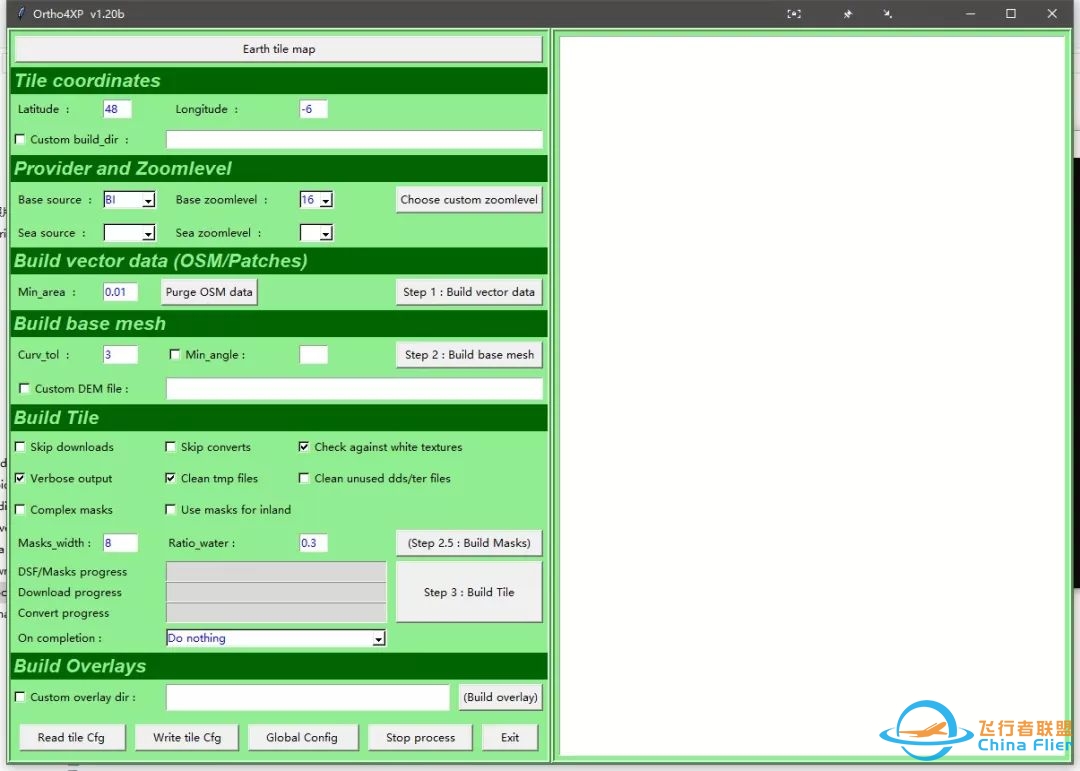Click the Ortho4XP feather icon in title bar
The width and height of the screenshot is (1080, 771).
(x=18, y=14)
